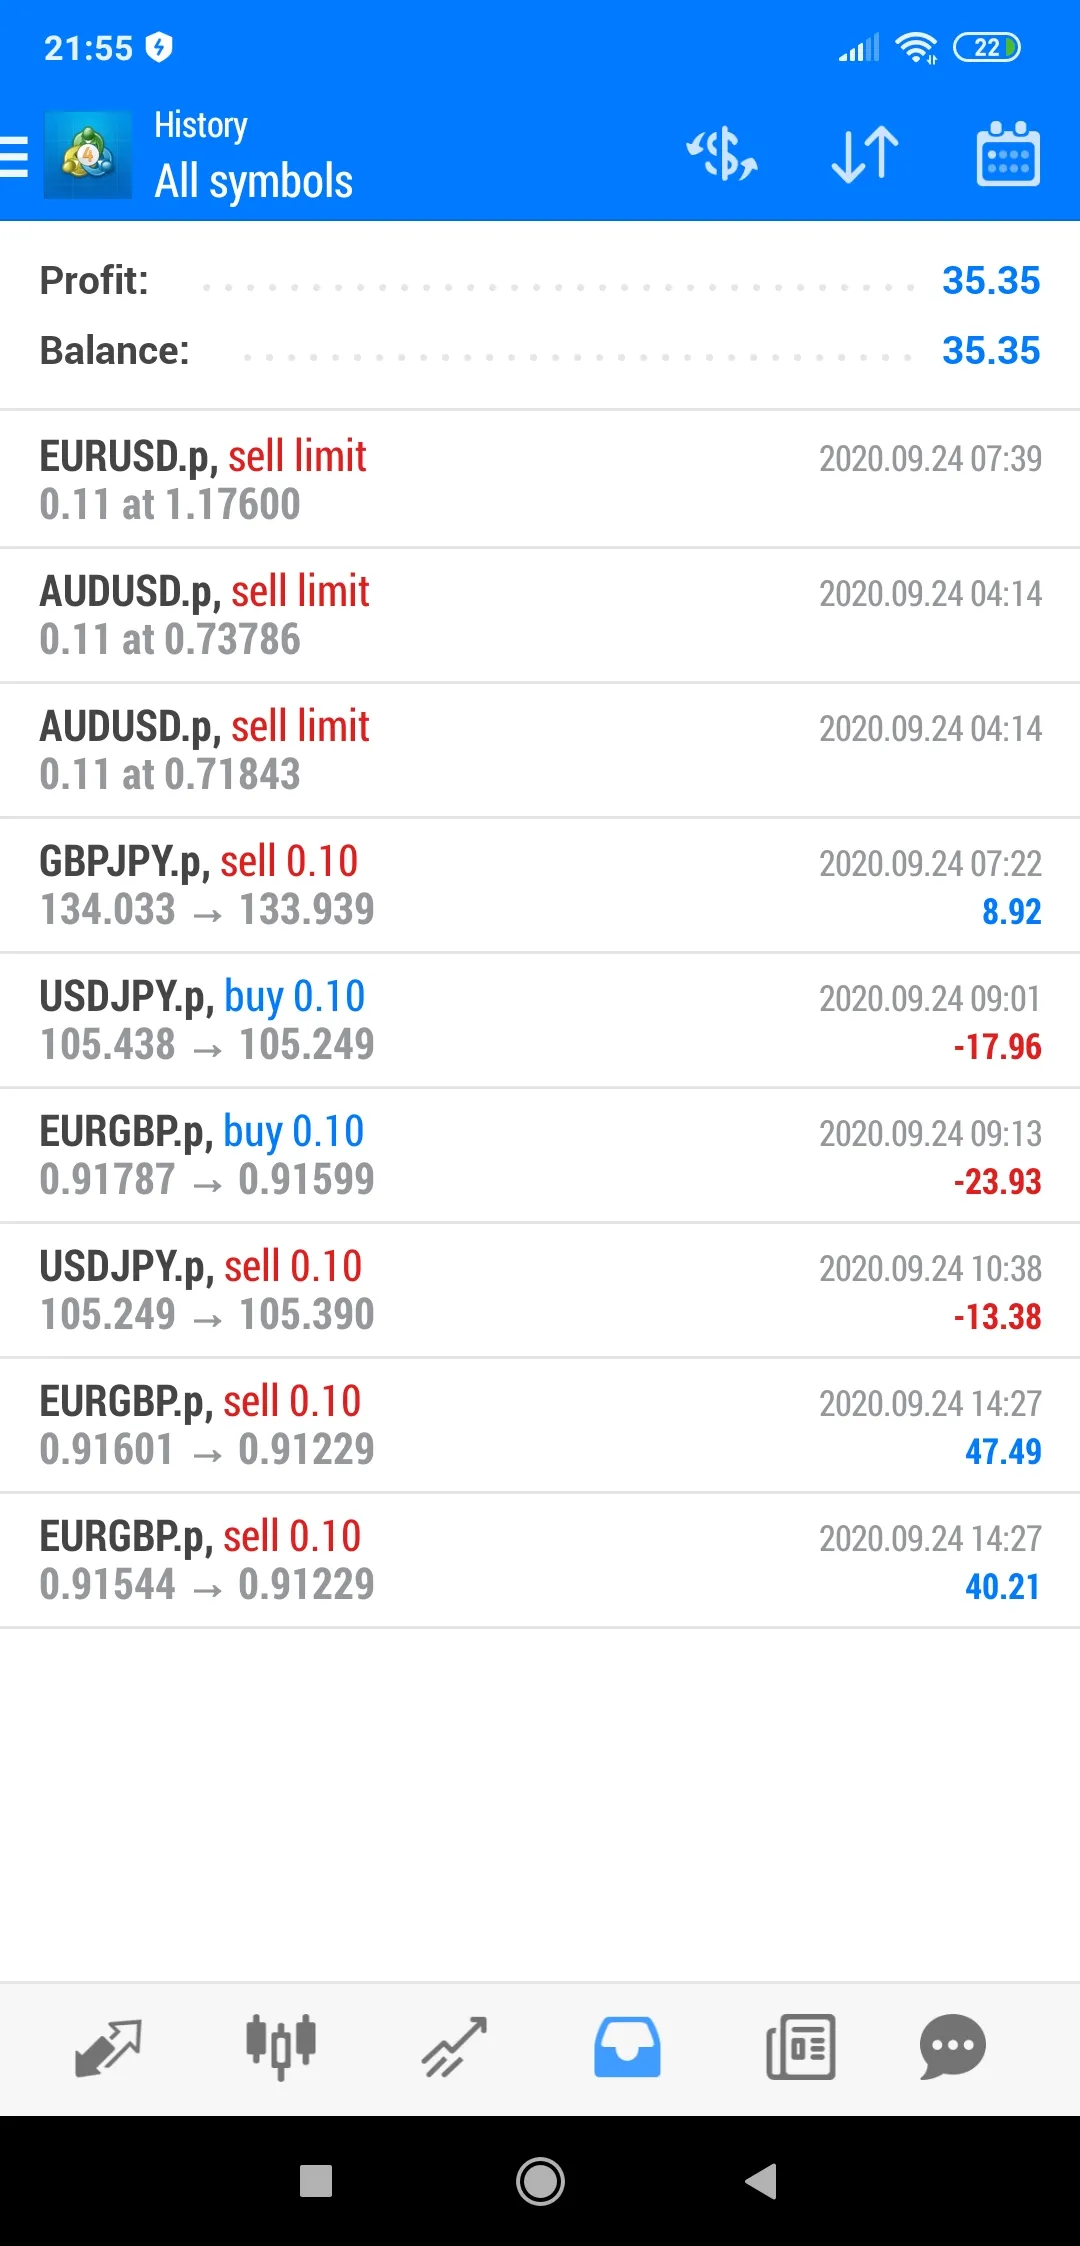Select the AUDUSD.p sell limit at 0.73786
The width and height of the screenshot is (1080, 2246).
pyautogui.click(x=540, y=615)
